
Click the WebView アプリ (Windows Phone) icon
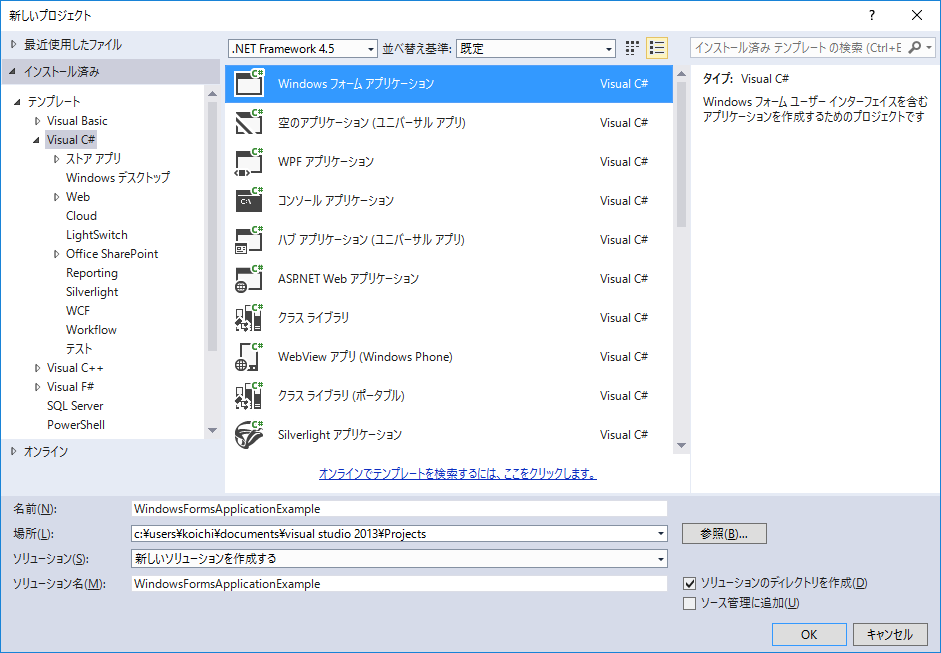pos(249,357)
